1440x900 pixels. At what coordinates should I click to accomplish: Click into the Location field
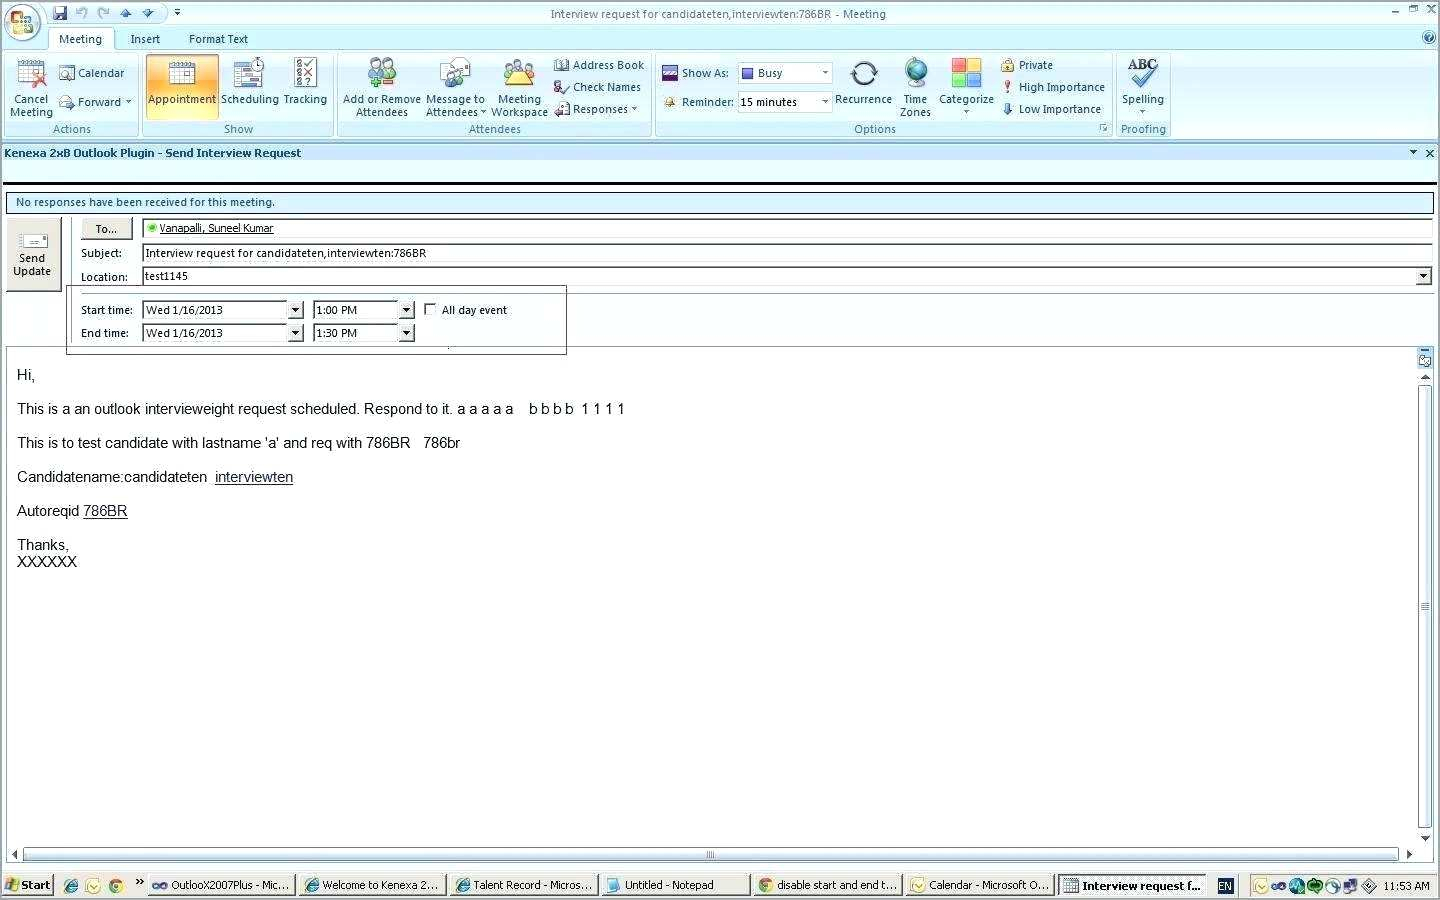point(779,276)
